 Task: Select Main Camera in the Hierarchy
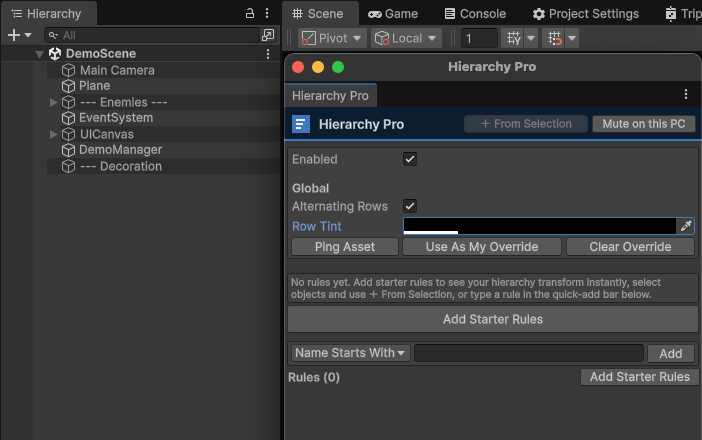117,70
